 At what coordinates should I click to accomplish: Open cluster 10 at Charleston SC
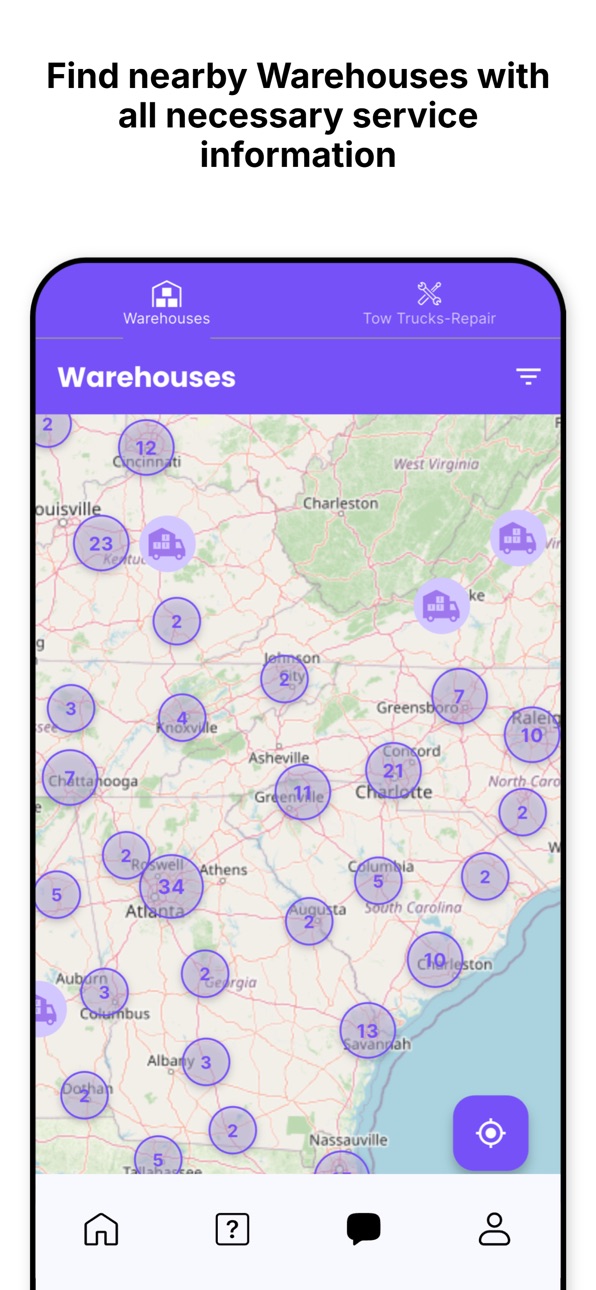pos(434,959)
